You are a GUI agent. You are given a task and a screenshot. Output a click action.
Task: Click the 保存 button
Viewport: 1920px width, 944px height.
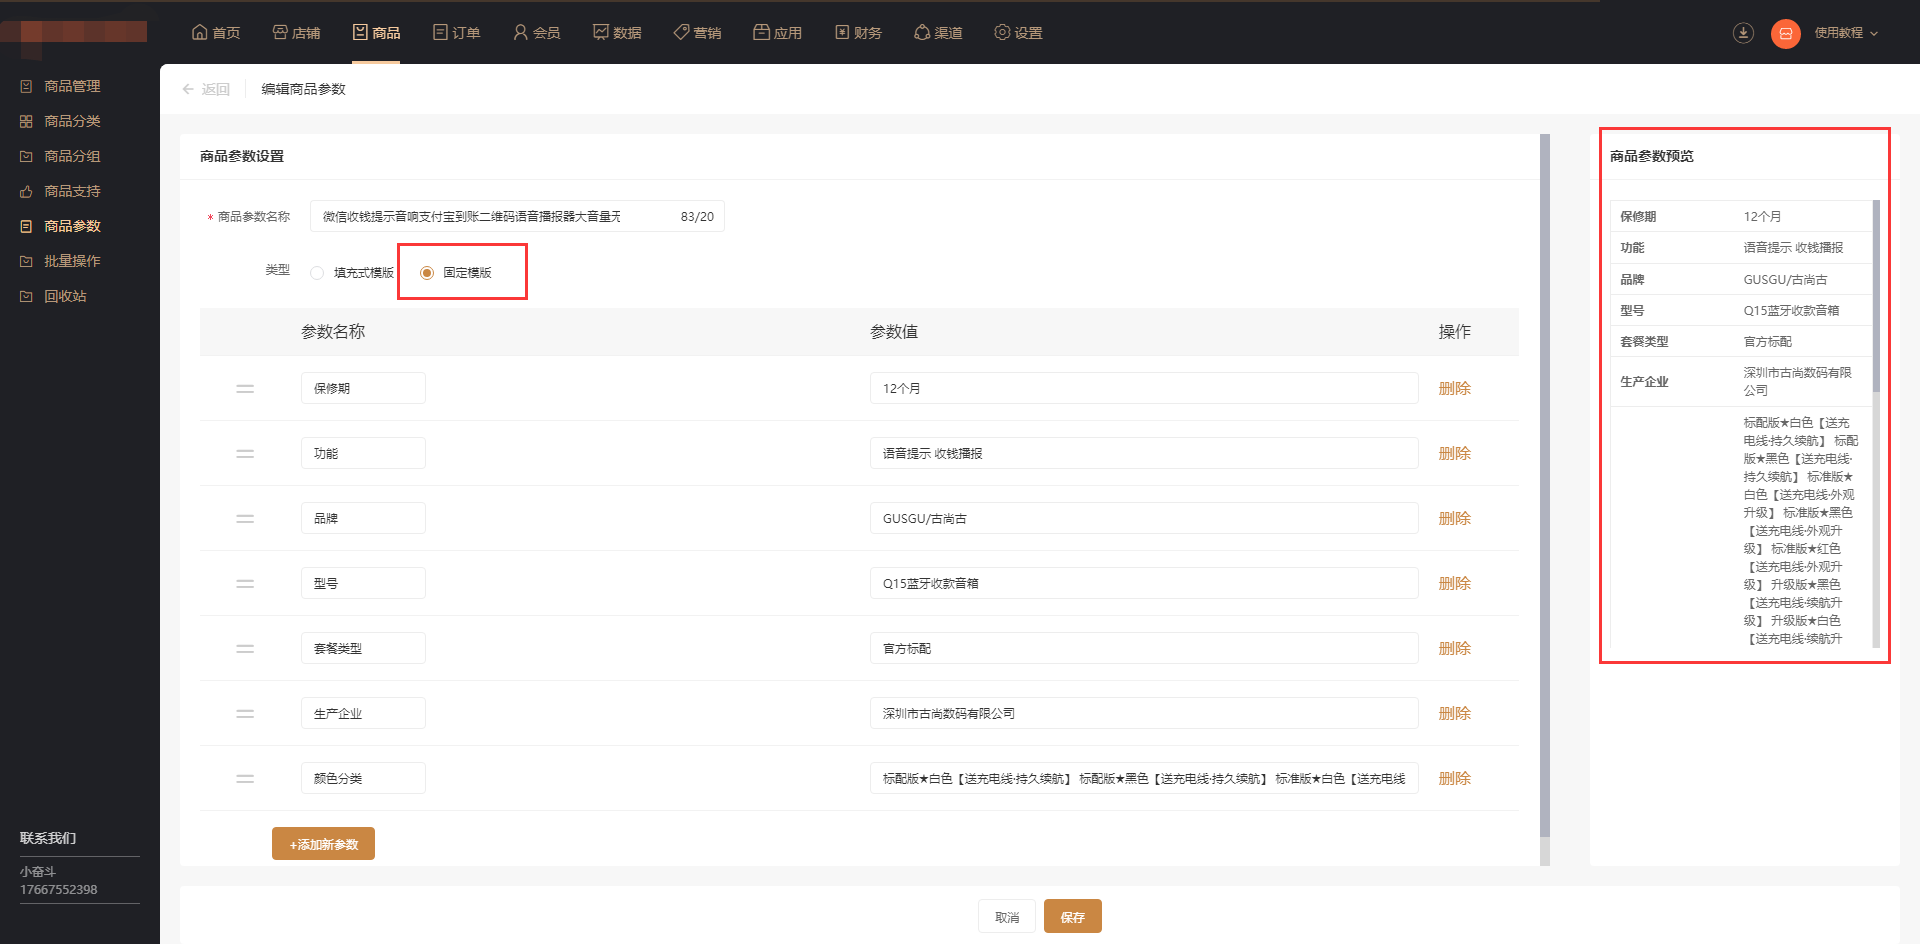tap(1072, 916)
